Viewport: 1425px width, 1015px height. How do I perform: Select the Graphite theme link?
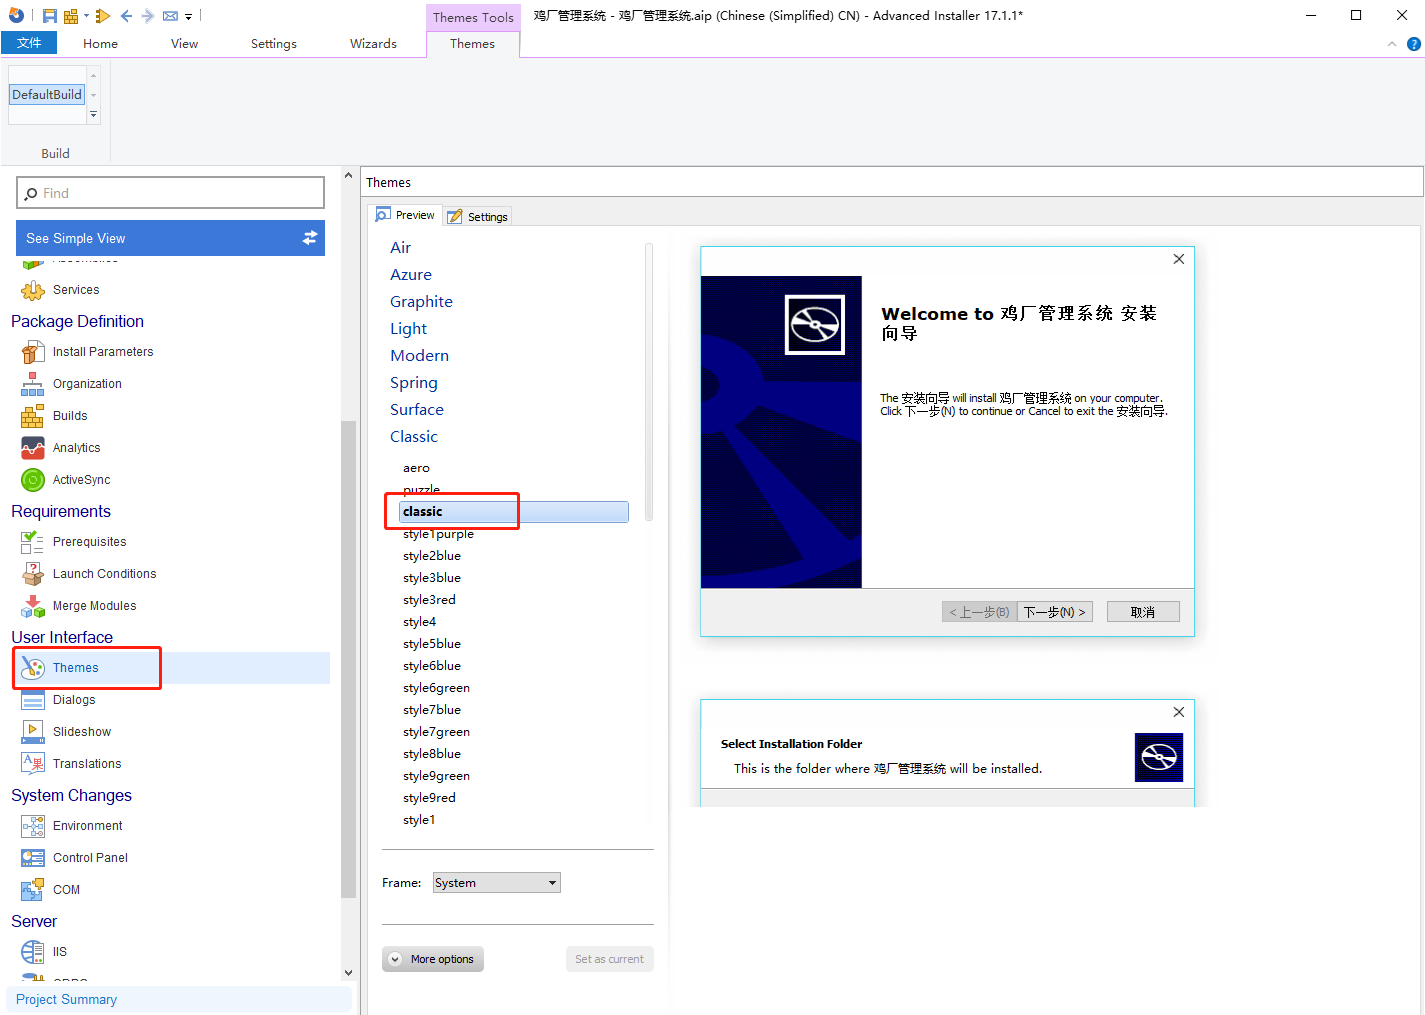click(x=421, y=302)
